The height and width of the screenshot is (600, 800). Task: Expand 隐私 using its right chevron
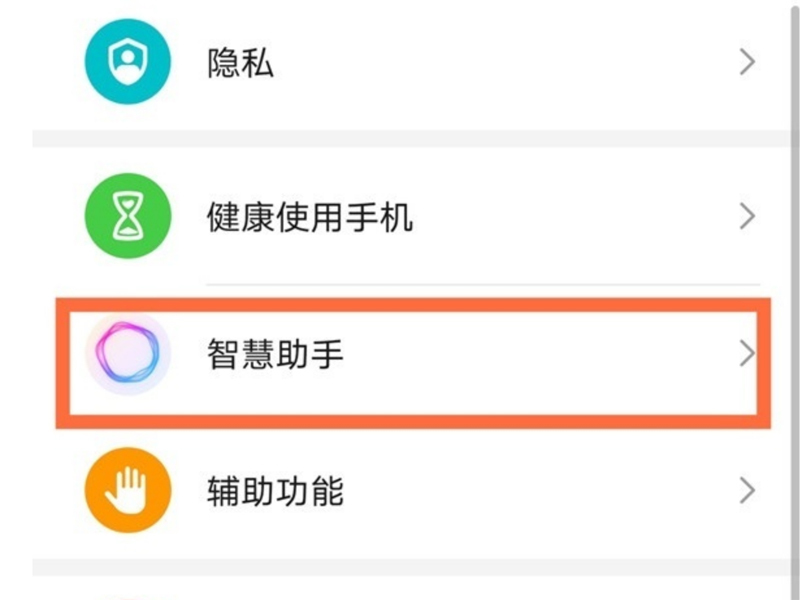click(746, 64)
